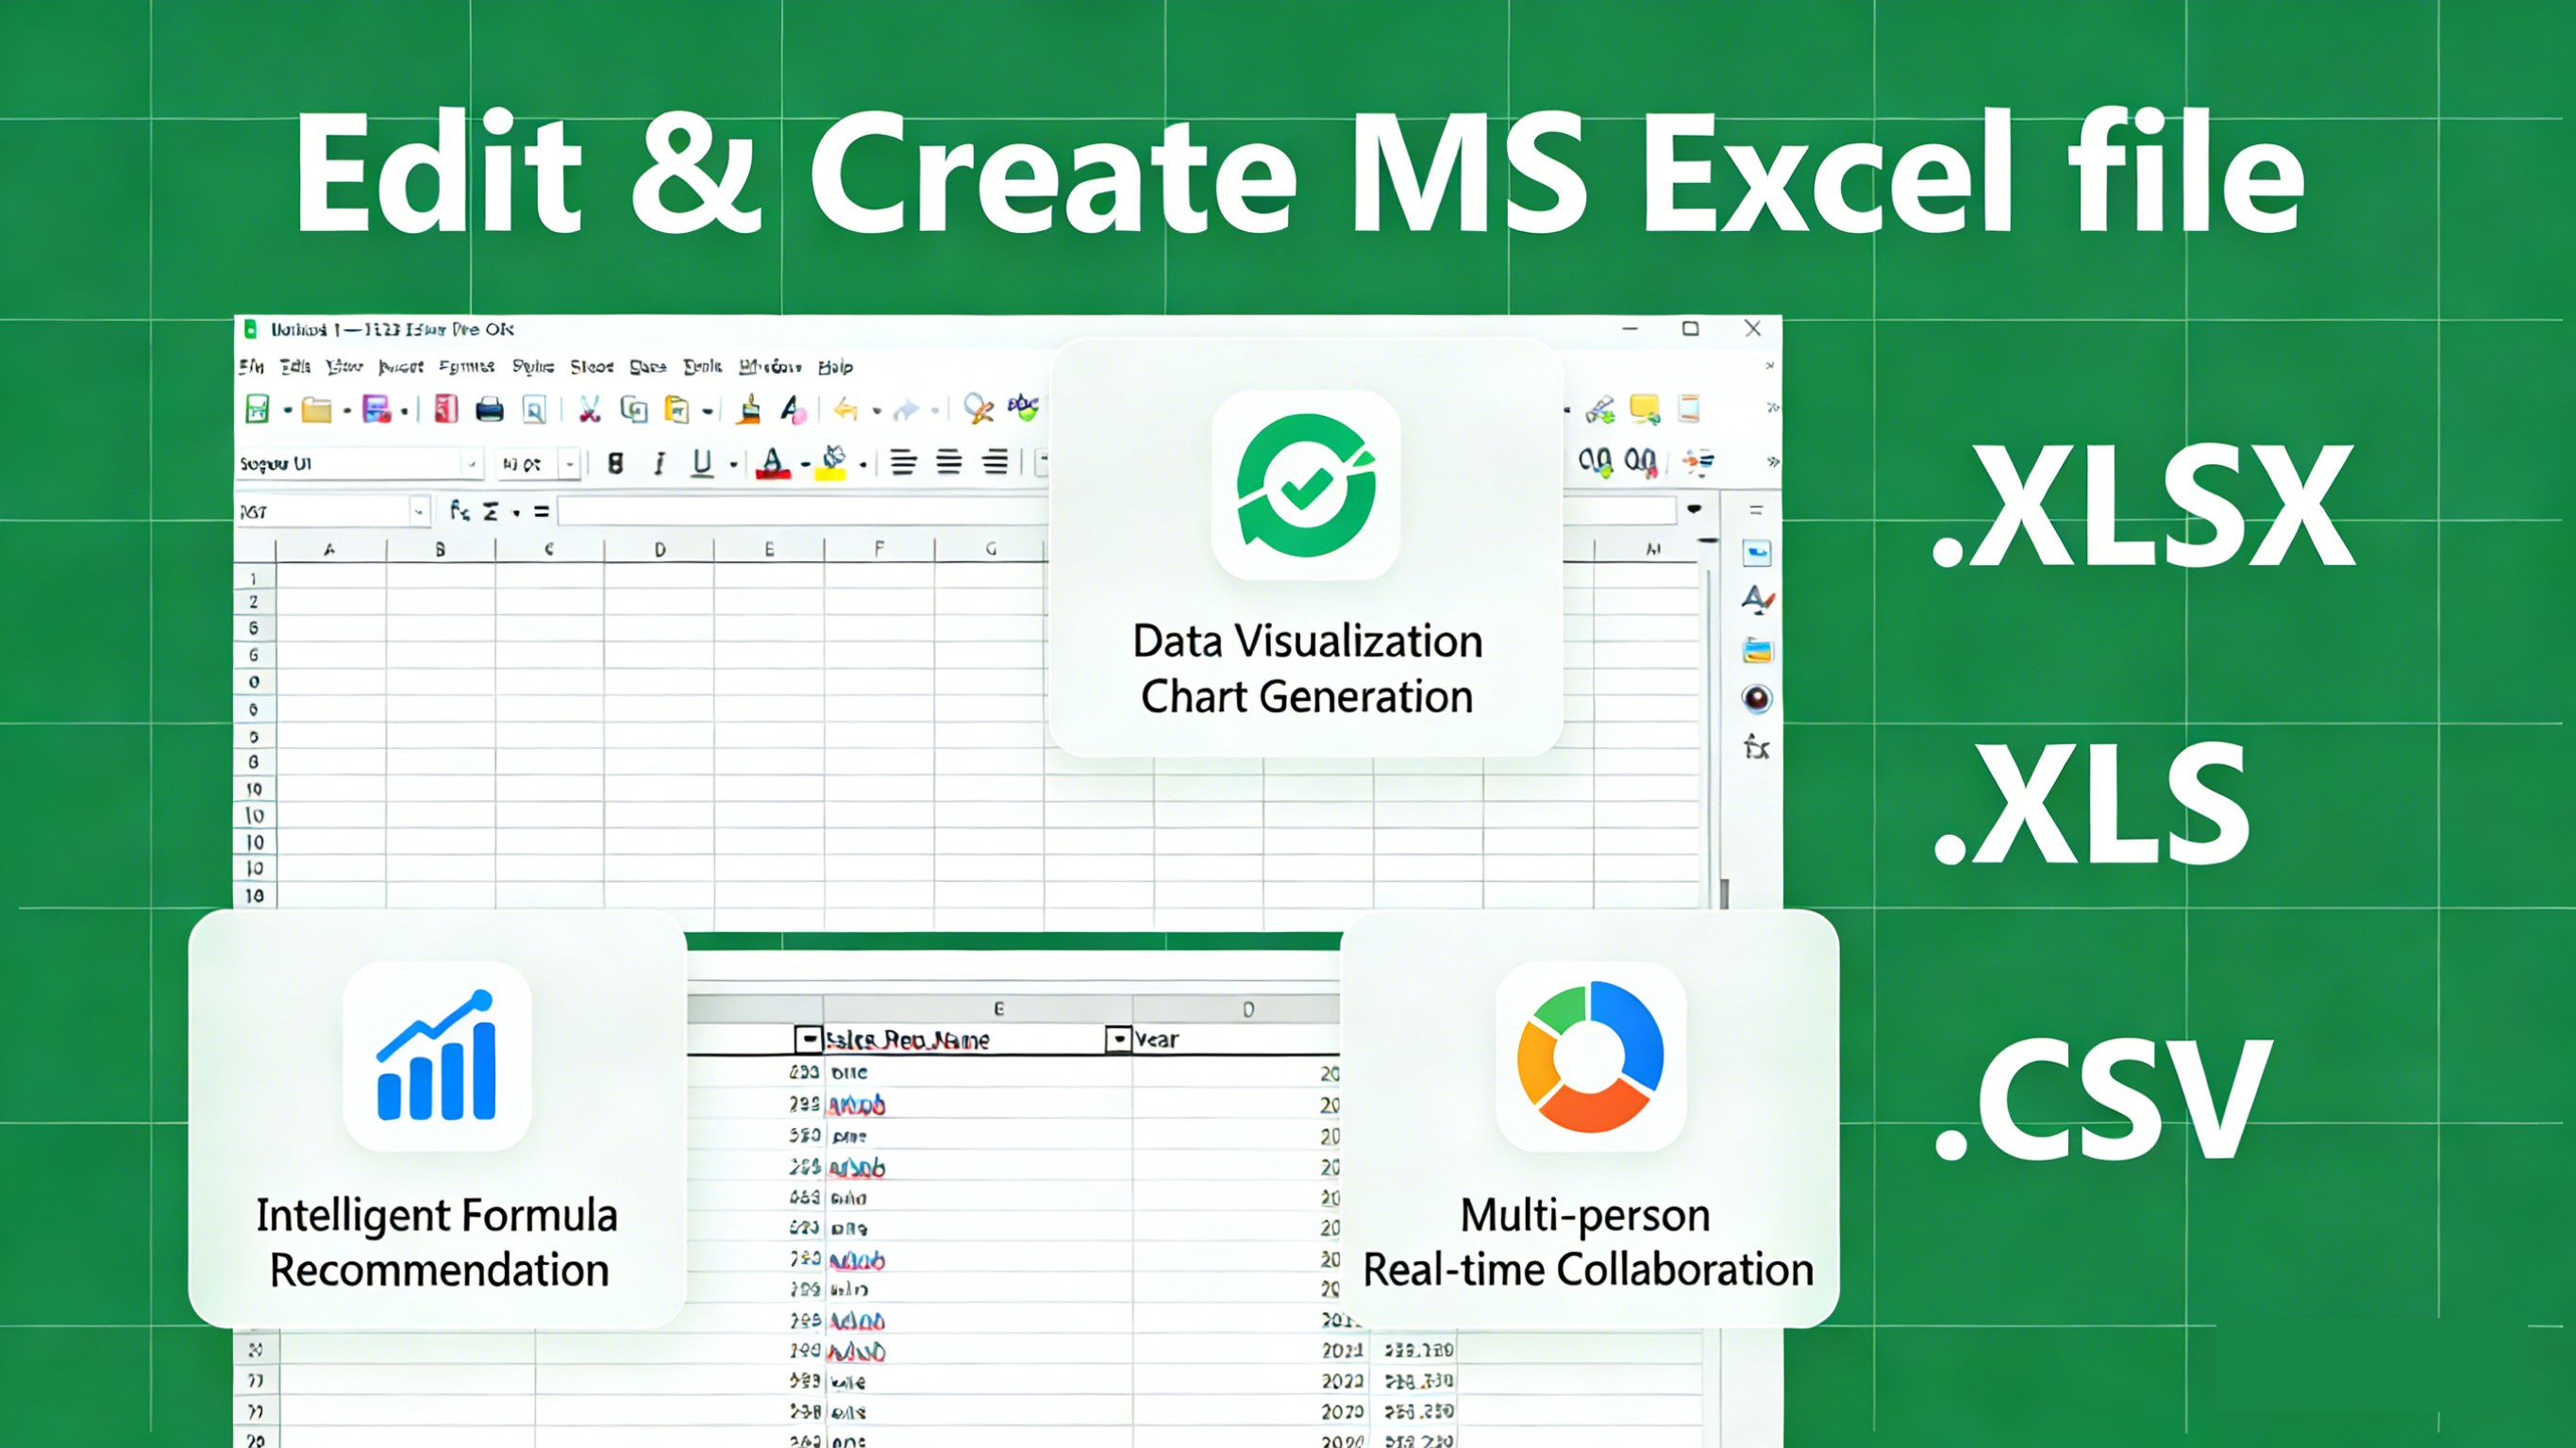
Task: Click the Multi-person Real-time Collaboration card
Action: coord(1589,1119)
